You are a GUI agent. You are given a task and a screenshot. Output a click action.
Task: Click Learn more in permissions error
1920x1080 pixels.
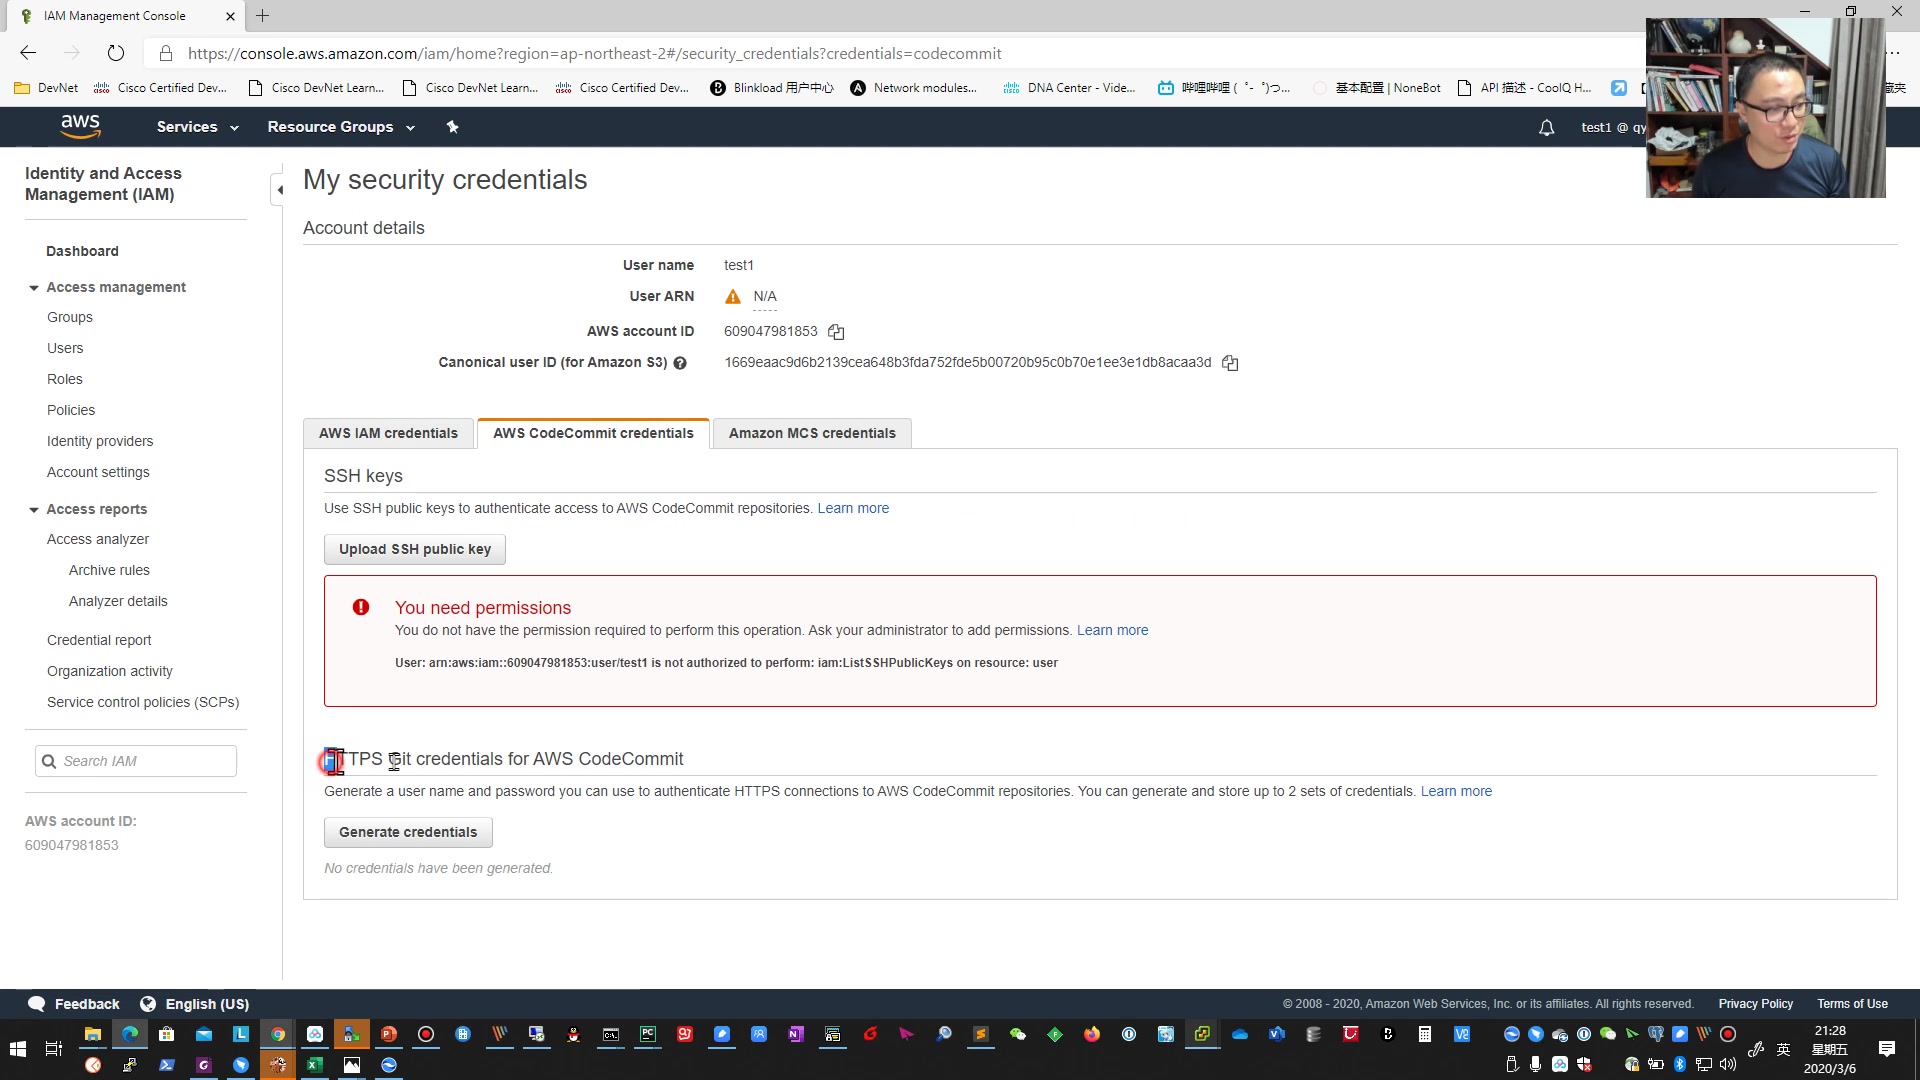(1112, 630)
